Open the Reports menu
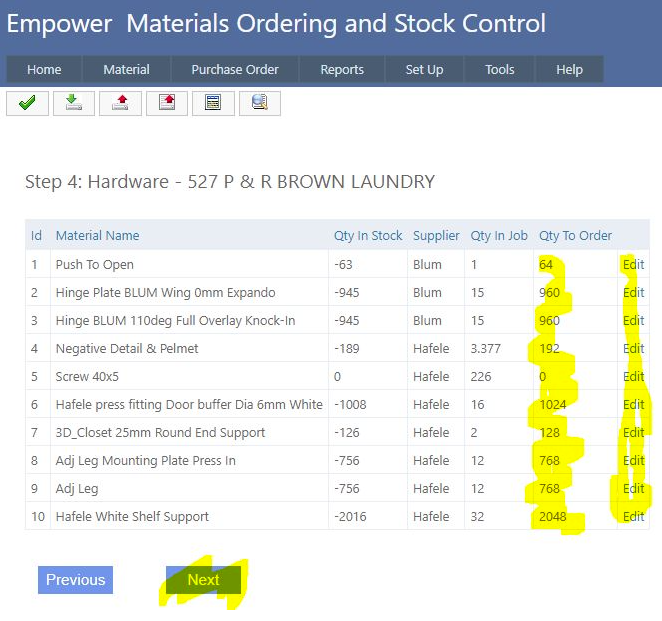Screen dimensions: 662x621 342,69
